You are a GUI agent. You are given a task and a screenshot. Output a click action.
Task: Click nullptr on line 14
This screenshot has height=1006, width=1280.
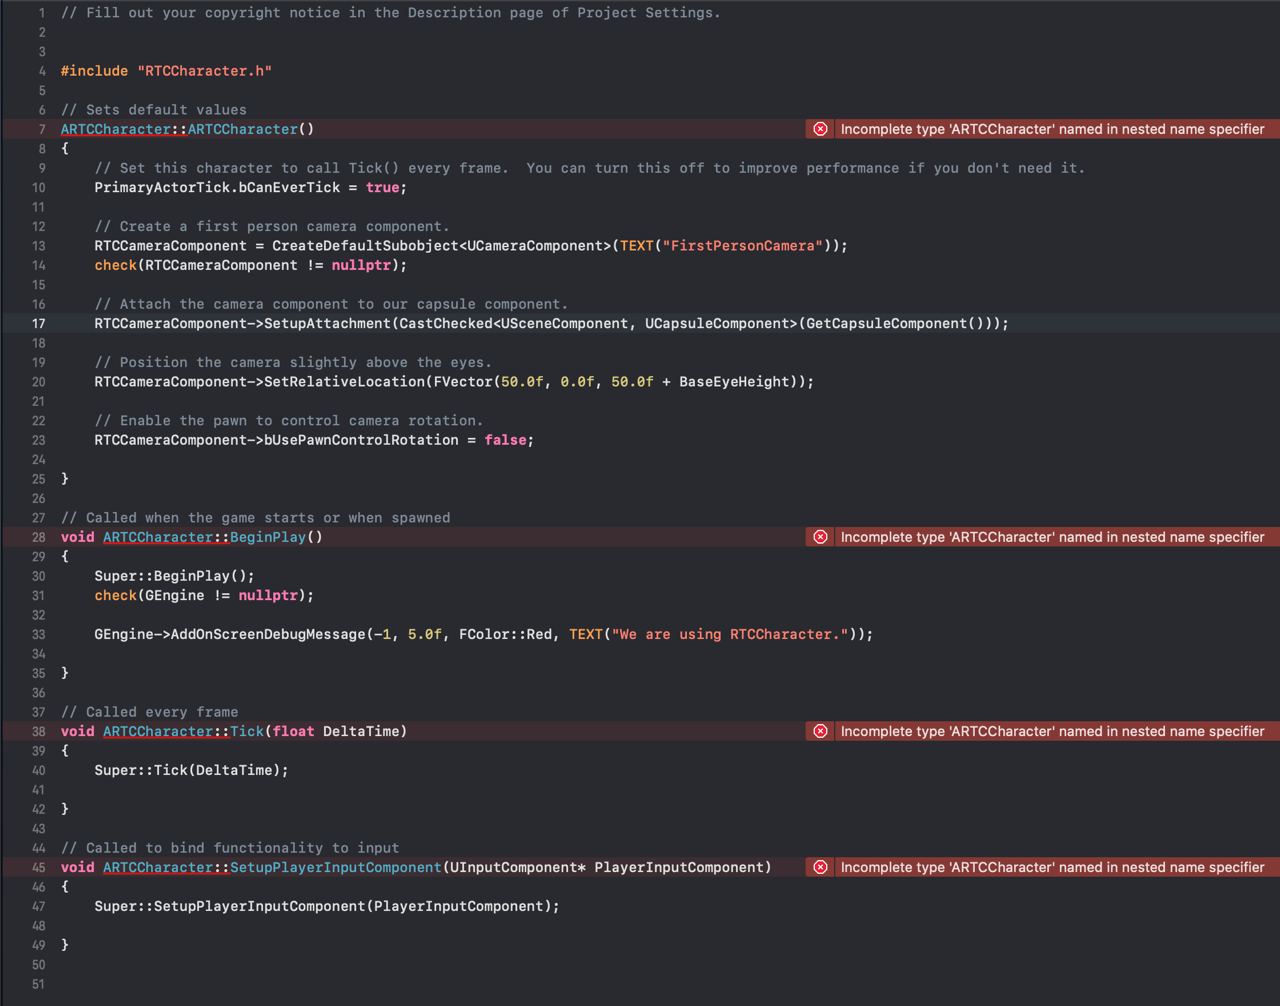tap(361, 265)
